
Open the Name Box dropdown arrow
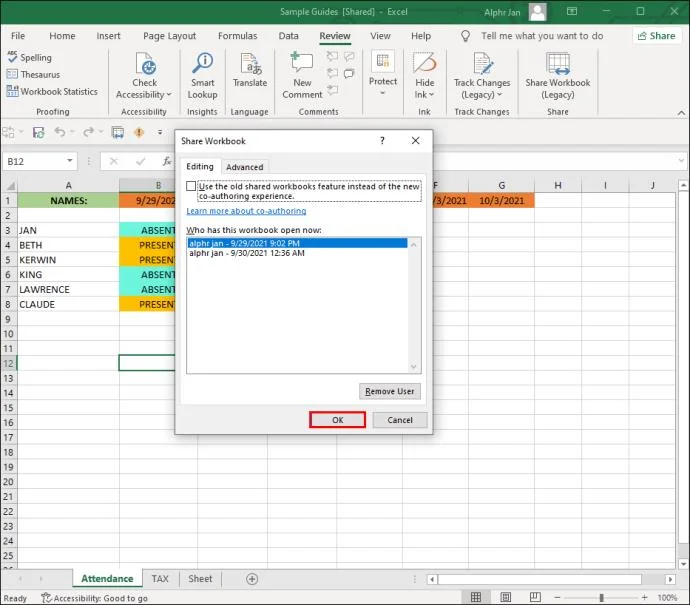[x=70, y=161]
